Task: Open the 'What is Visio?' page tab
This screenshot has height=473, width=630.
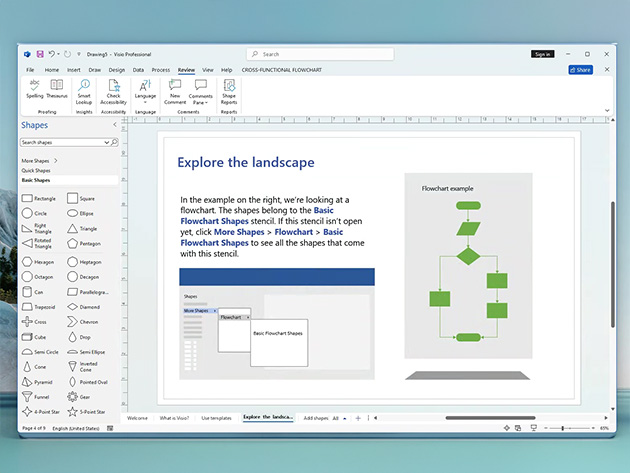Action: pyautogui.click(x=175, y=416)
